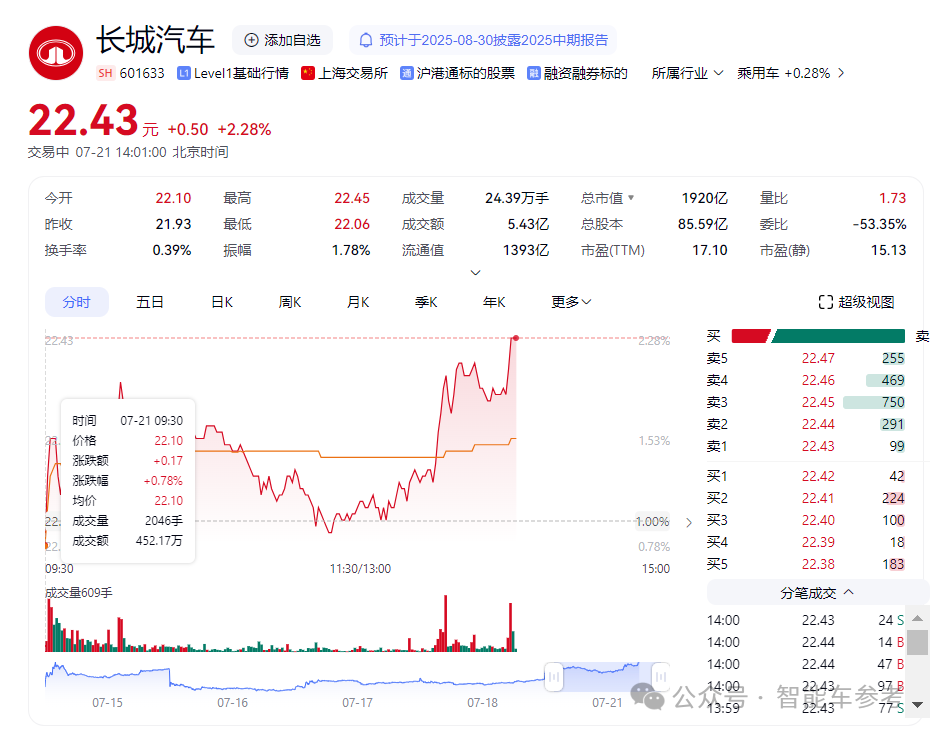Expand the 所属行业 dropdown
The image size is (934, 734).
687,73
